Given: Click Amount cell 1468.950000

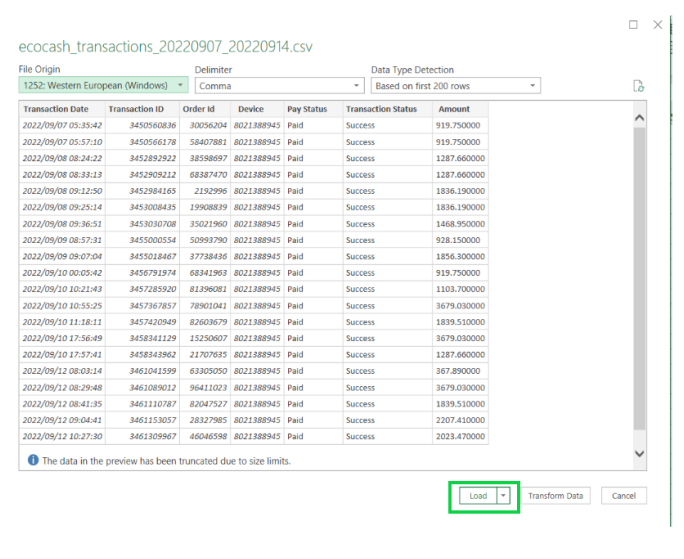Looking at the screenshot, I should (460, 224).
